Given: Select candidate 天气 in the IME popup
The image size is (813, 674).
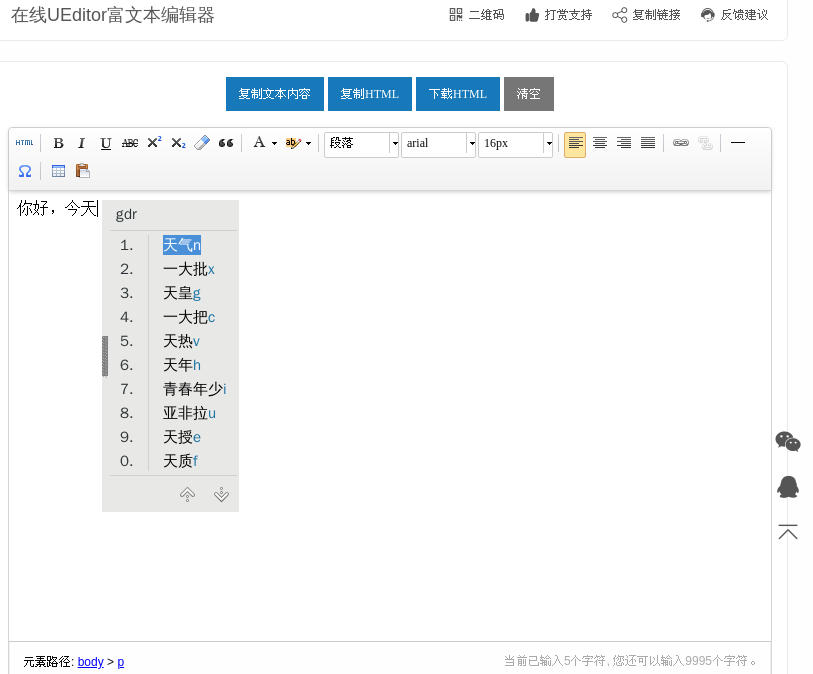Looking at the screenshot, I should pos(180,244).
